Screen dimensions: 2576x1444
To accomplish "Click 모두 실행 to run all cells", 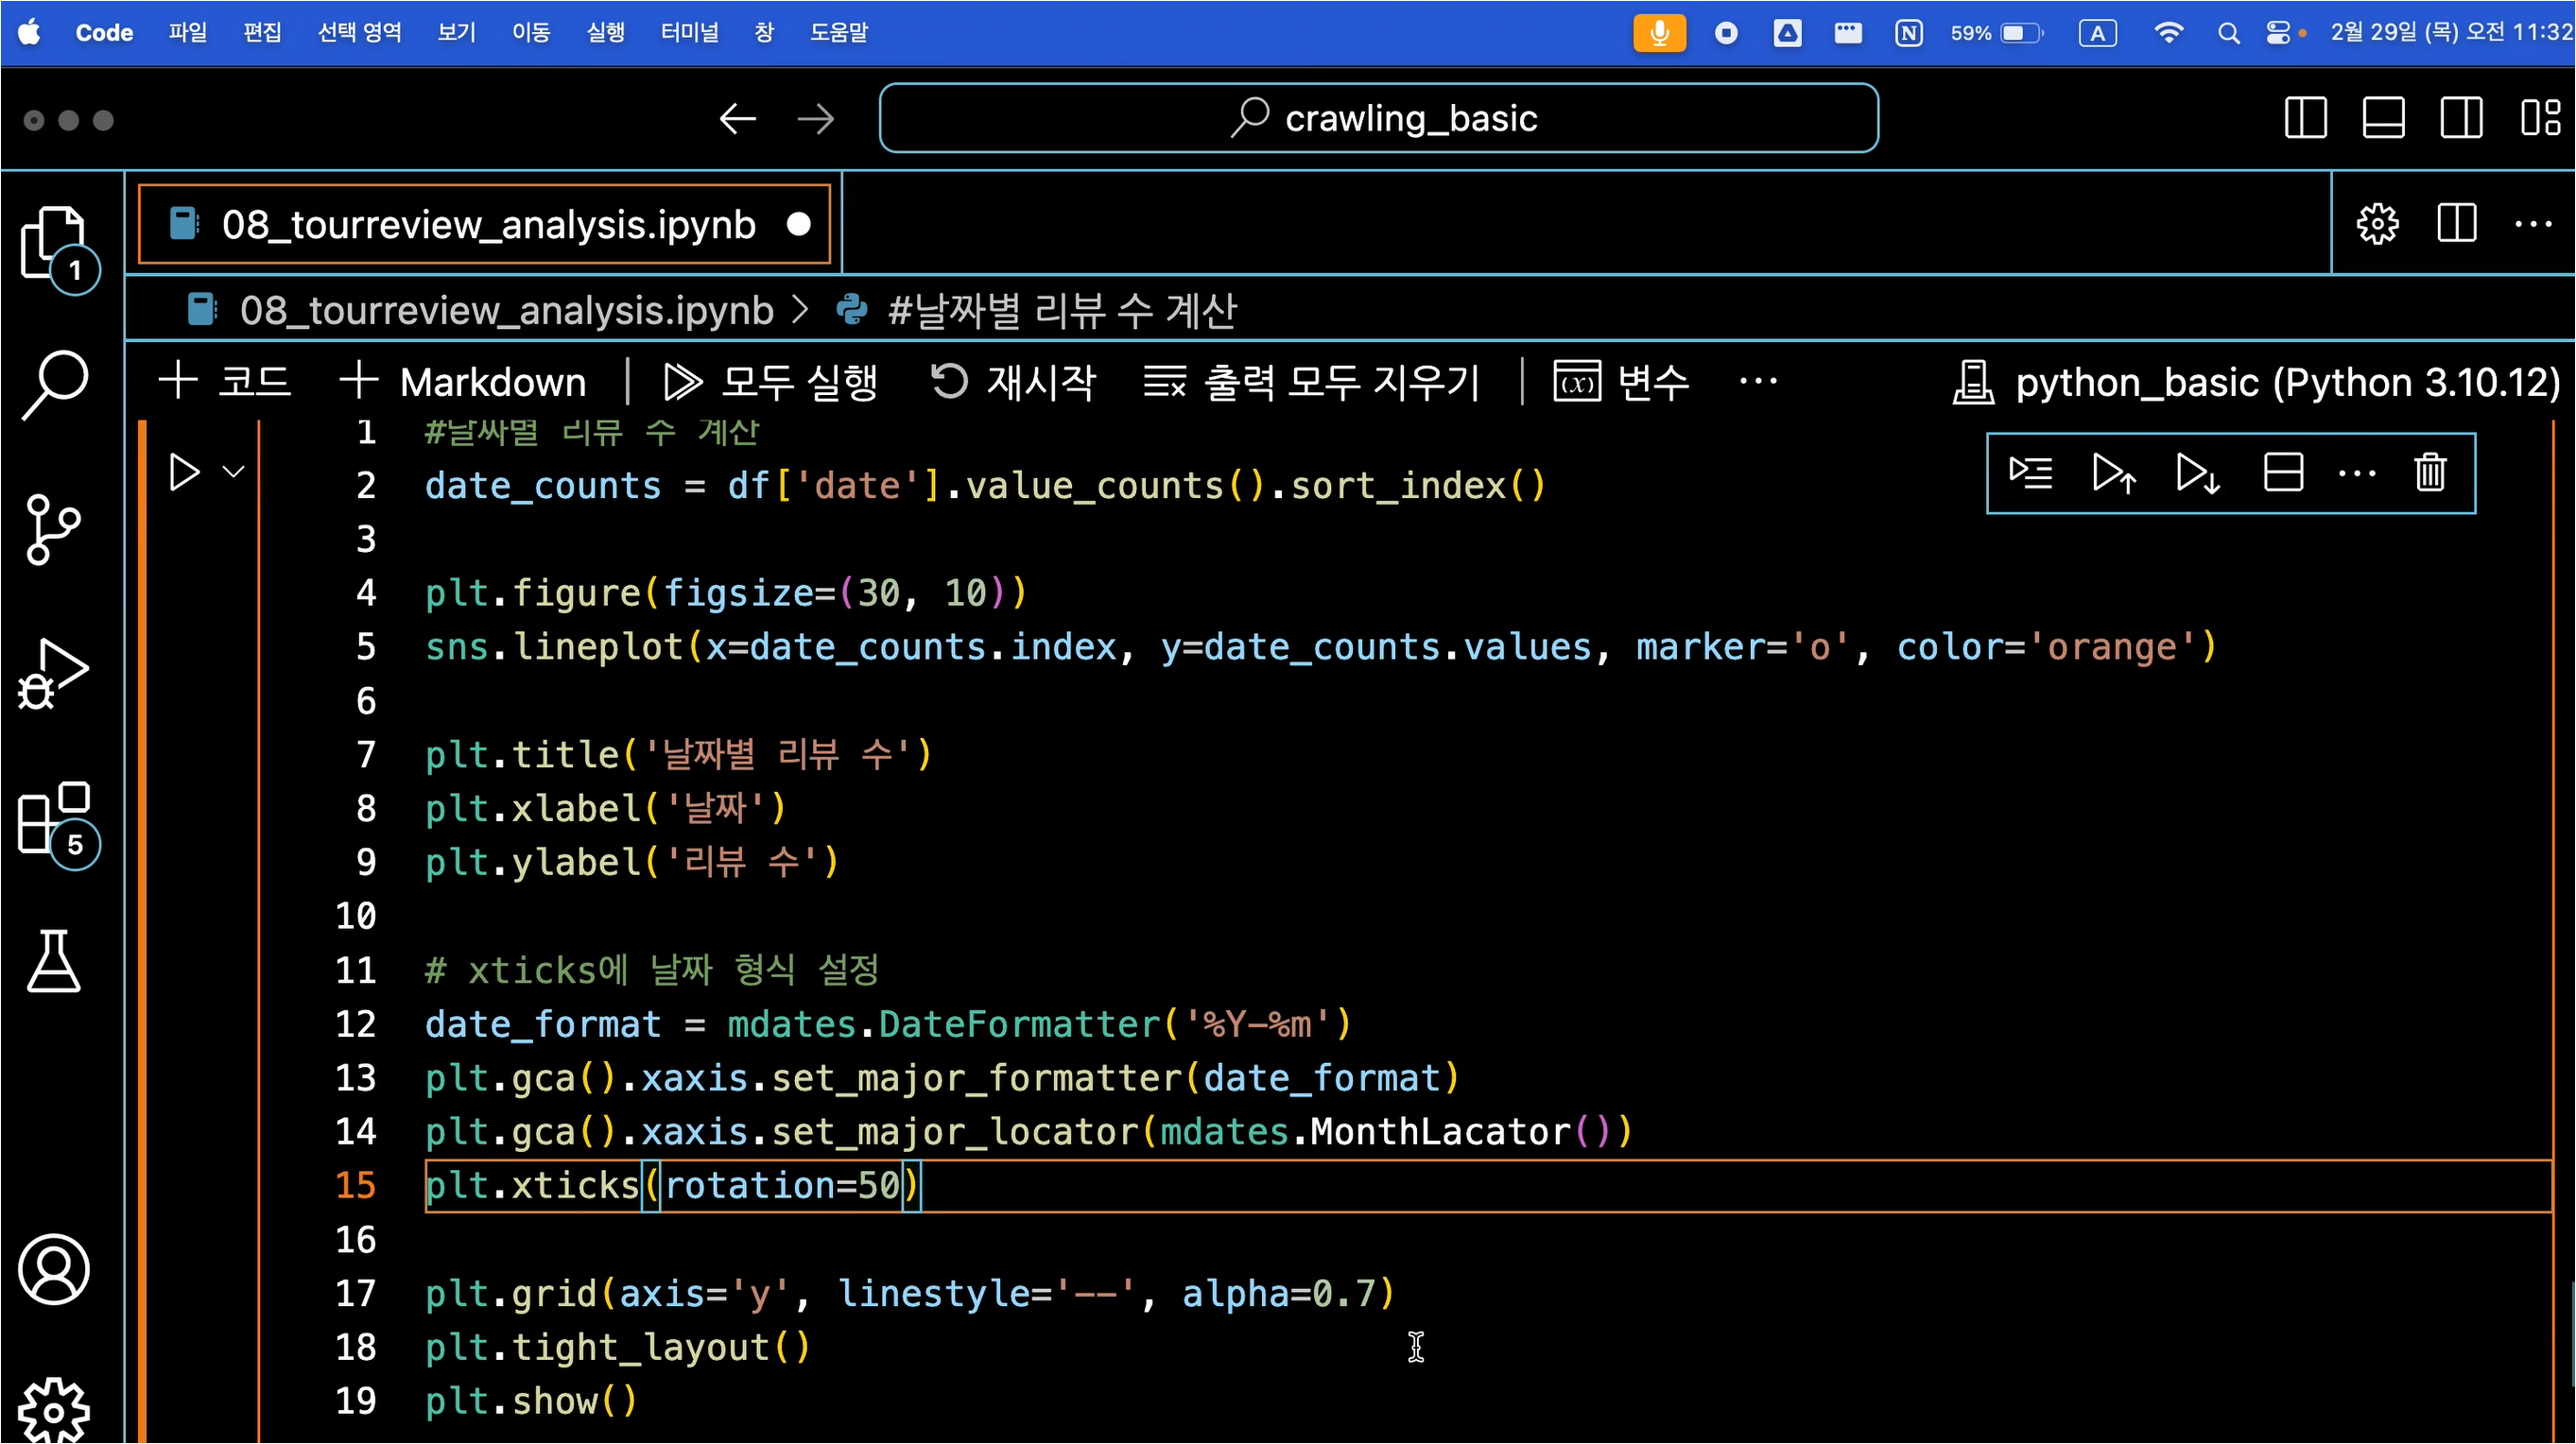I will [770, 382].
